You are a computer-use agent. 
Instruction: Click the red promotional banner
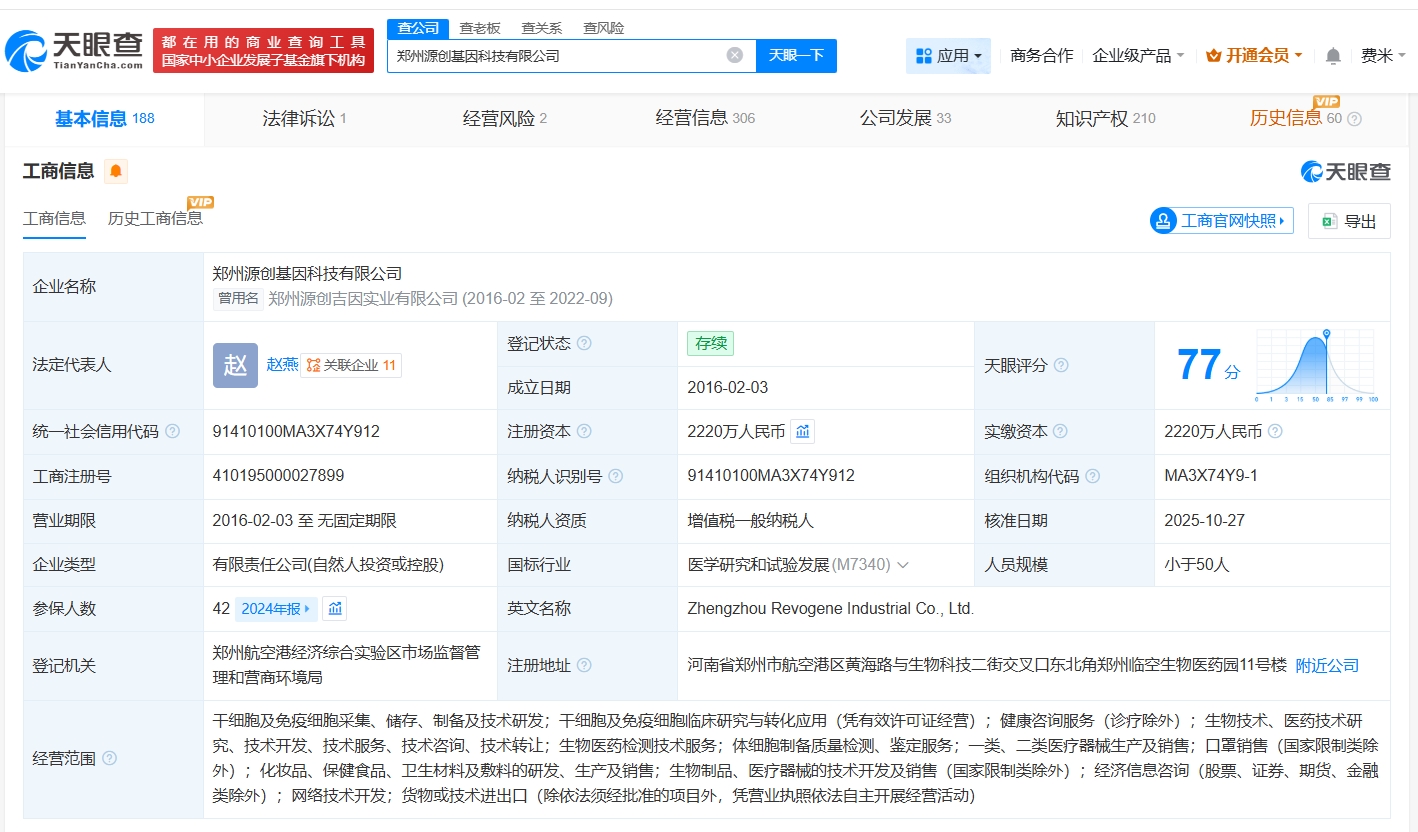coord(263,50)
